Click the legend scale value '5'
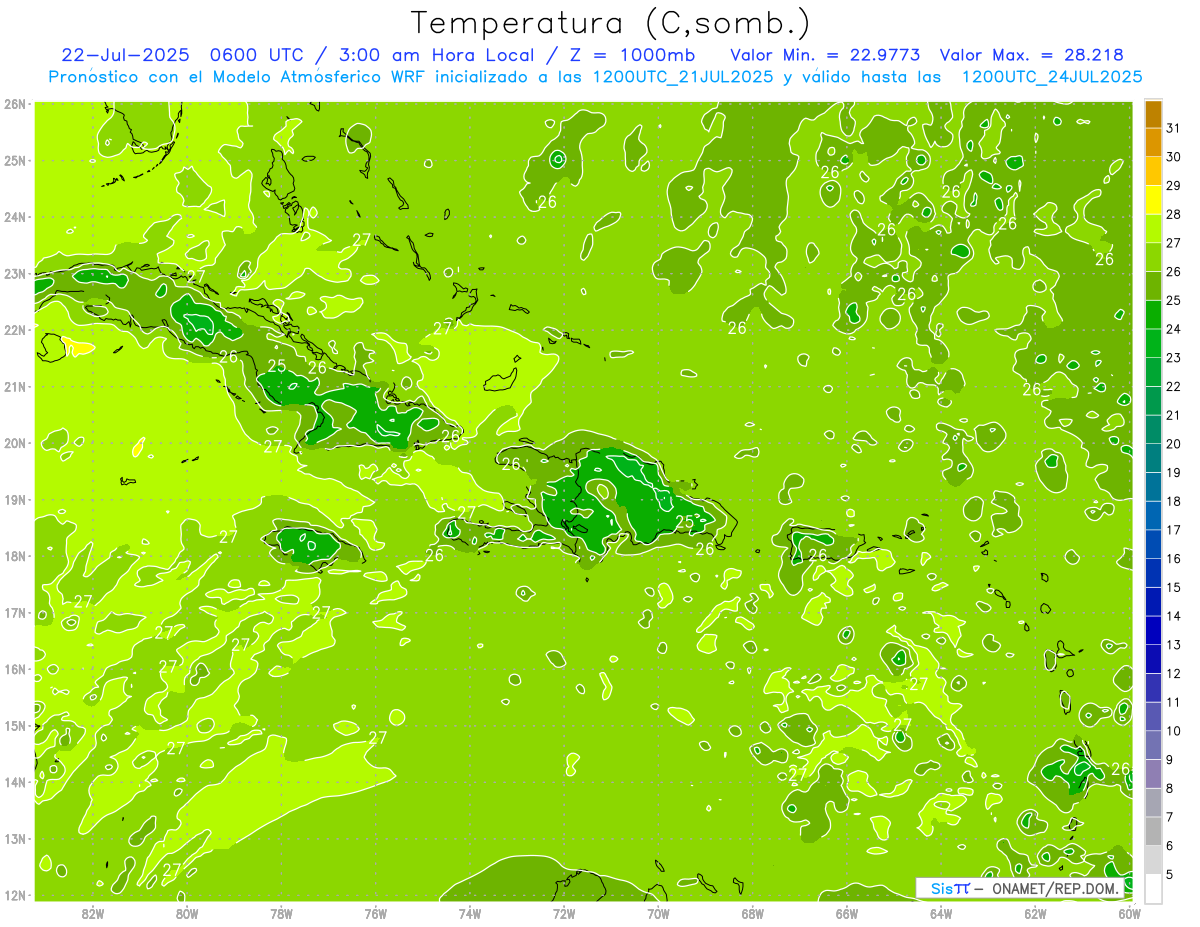Screen dimensions: 1200x927 tap(1170, 873)
